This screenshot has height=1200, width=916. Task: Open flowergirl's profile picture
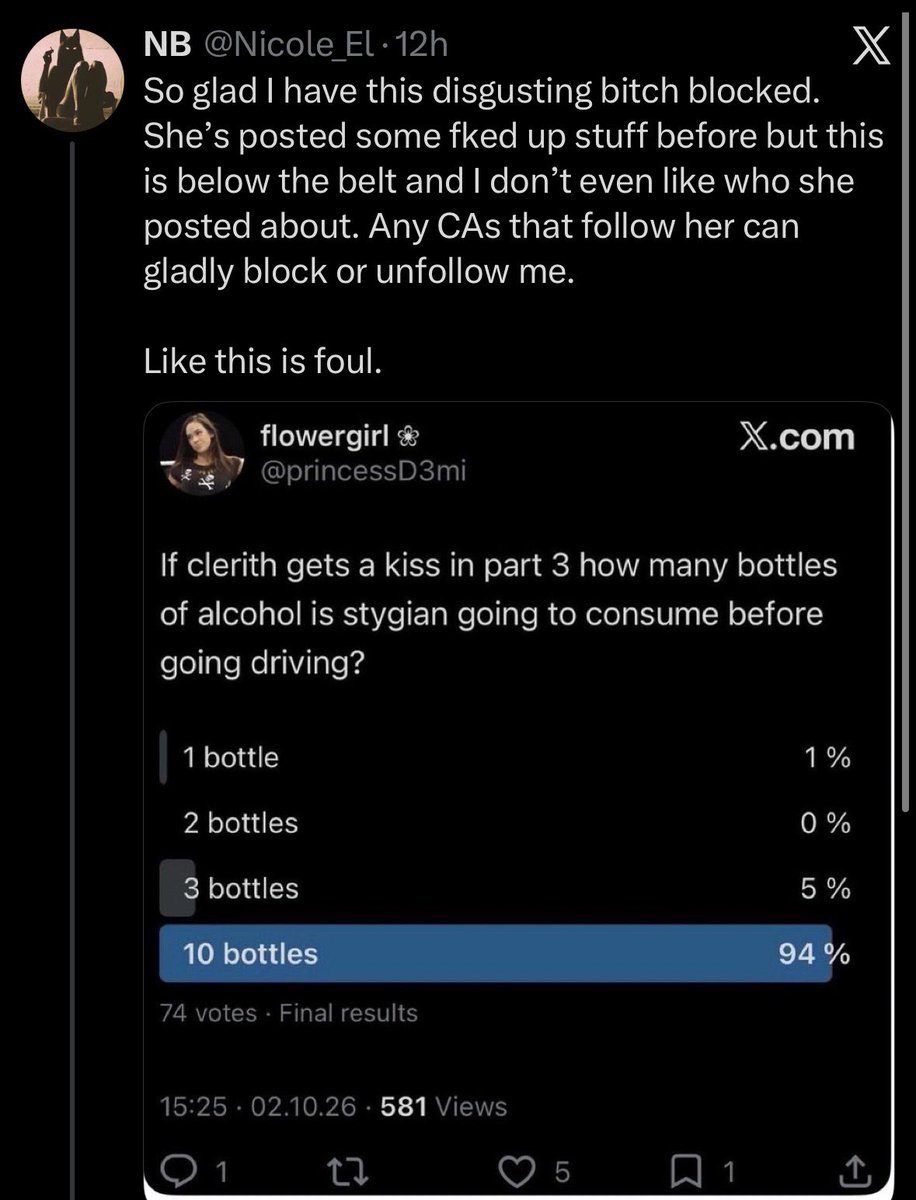pyautogui.click(x=204, y=453)
